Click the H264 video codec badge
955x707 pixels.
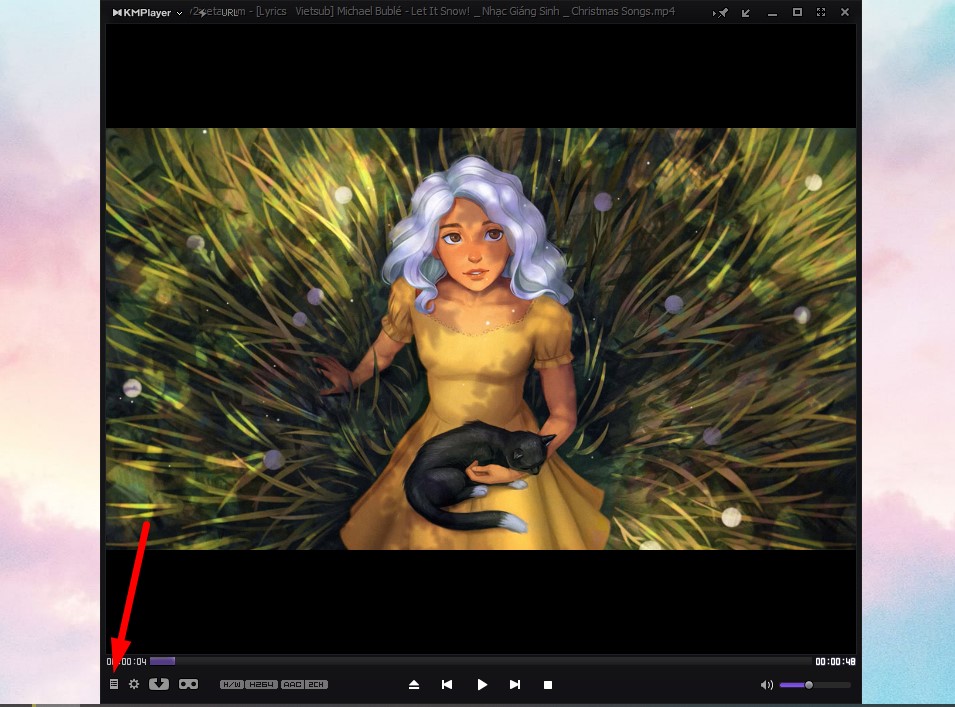[x=262, y=684]
